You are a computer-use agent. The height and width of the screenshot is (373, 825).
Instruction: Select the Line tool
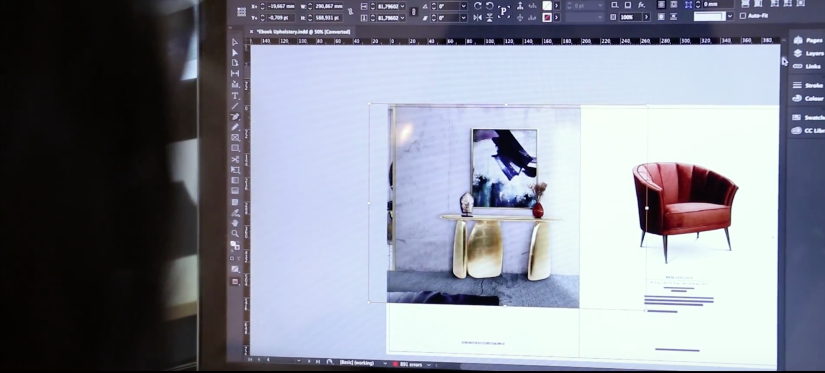[235, 106]
